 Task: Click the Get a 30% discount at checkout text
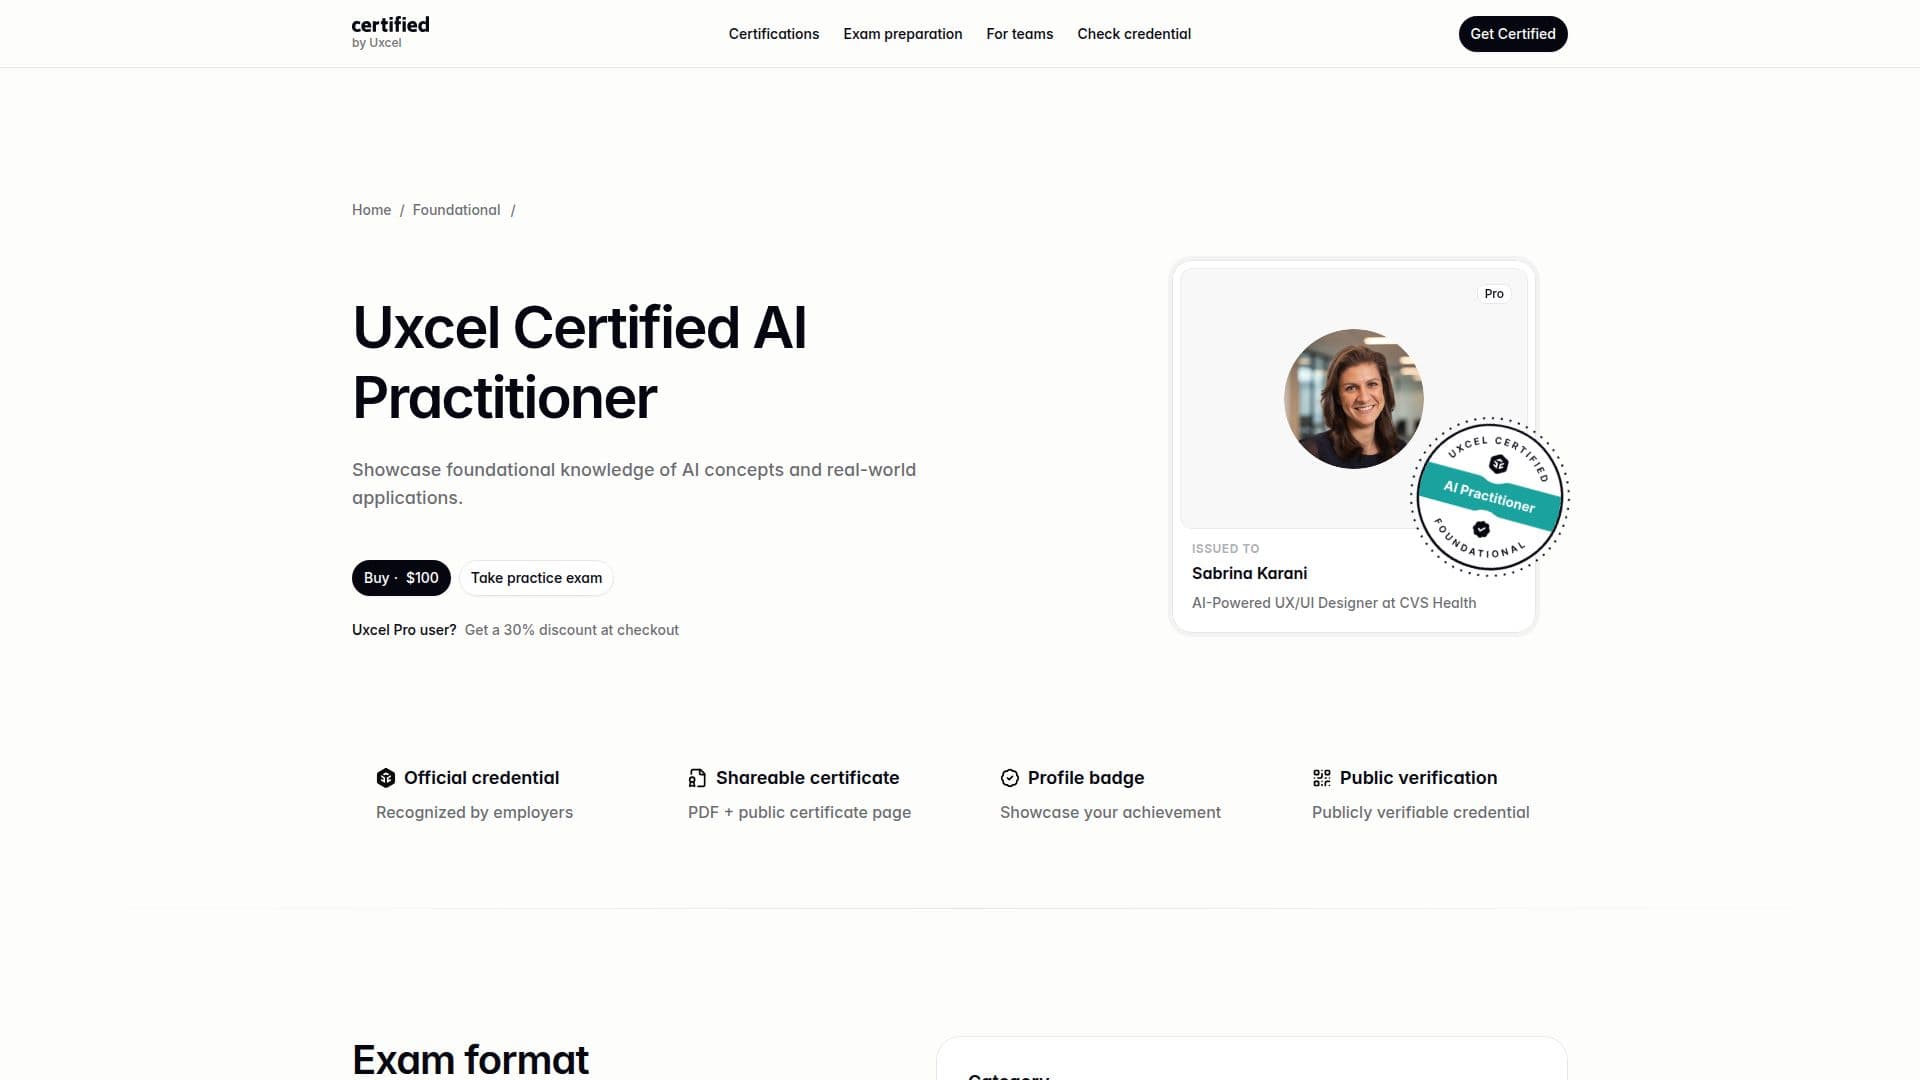tap(571, 630)
